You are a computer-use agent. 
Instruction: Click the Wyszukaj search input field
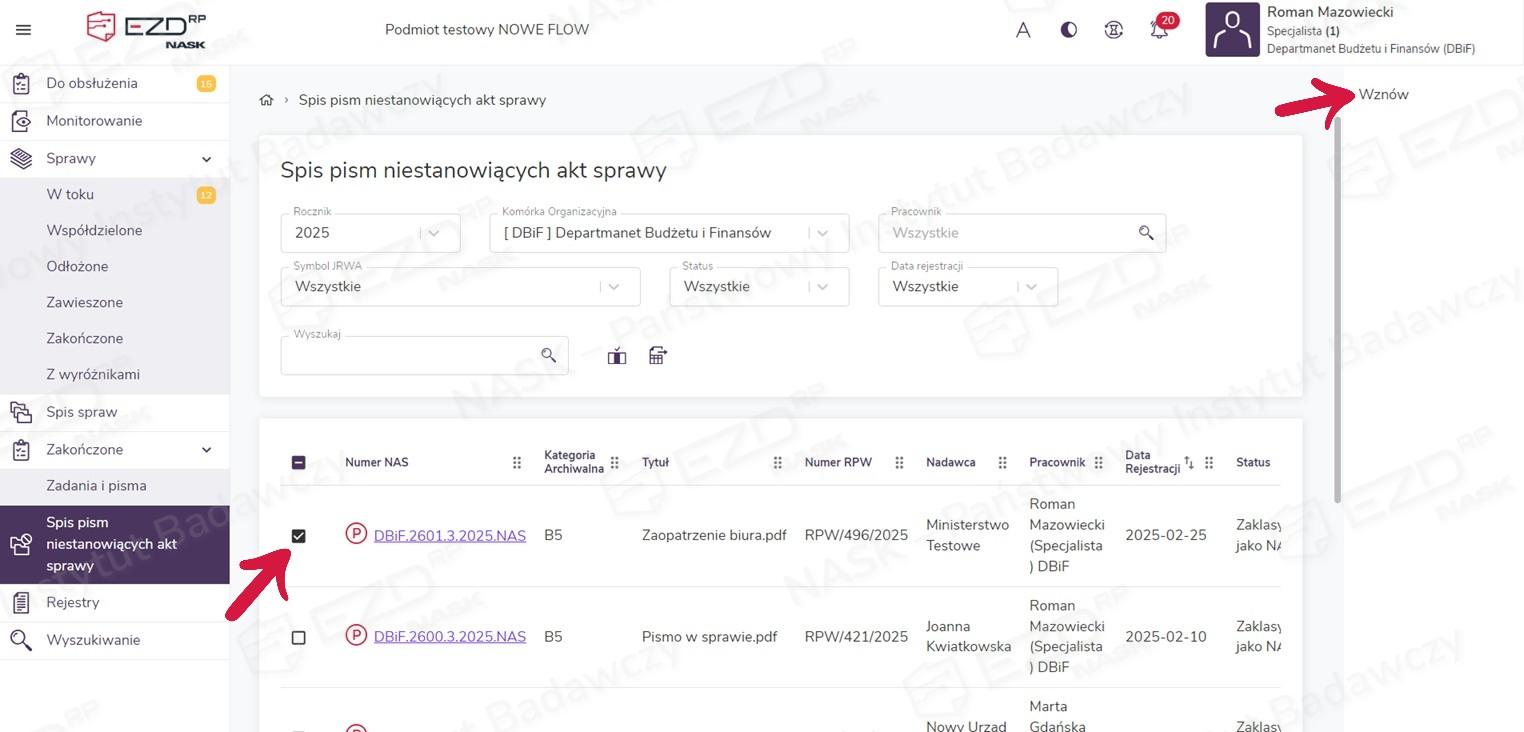tap(410, 356)
